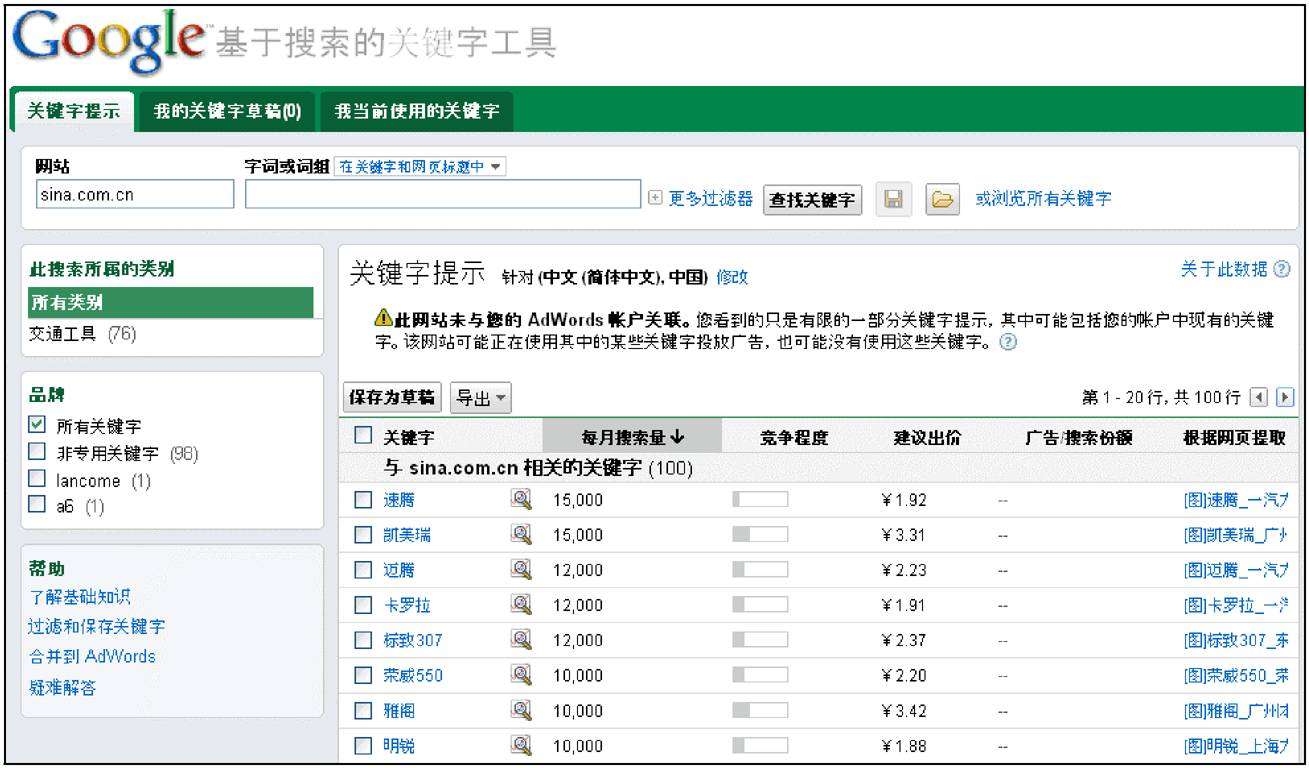
Task: Sort by 每月搜索量 column header
Action: (632, 437)
